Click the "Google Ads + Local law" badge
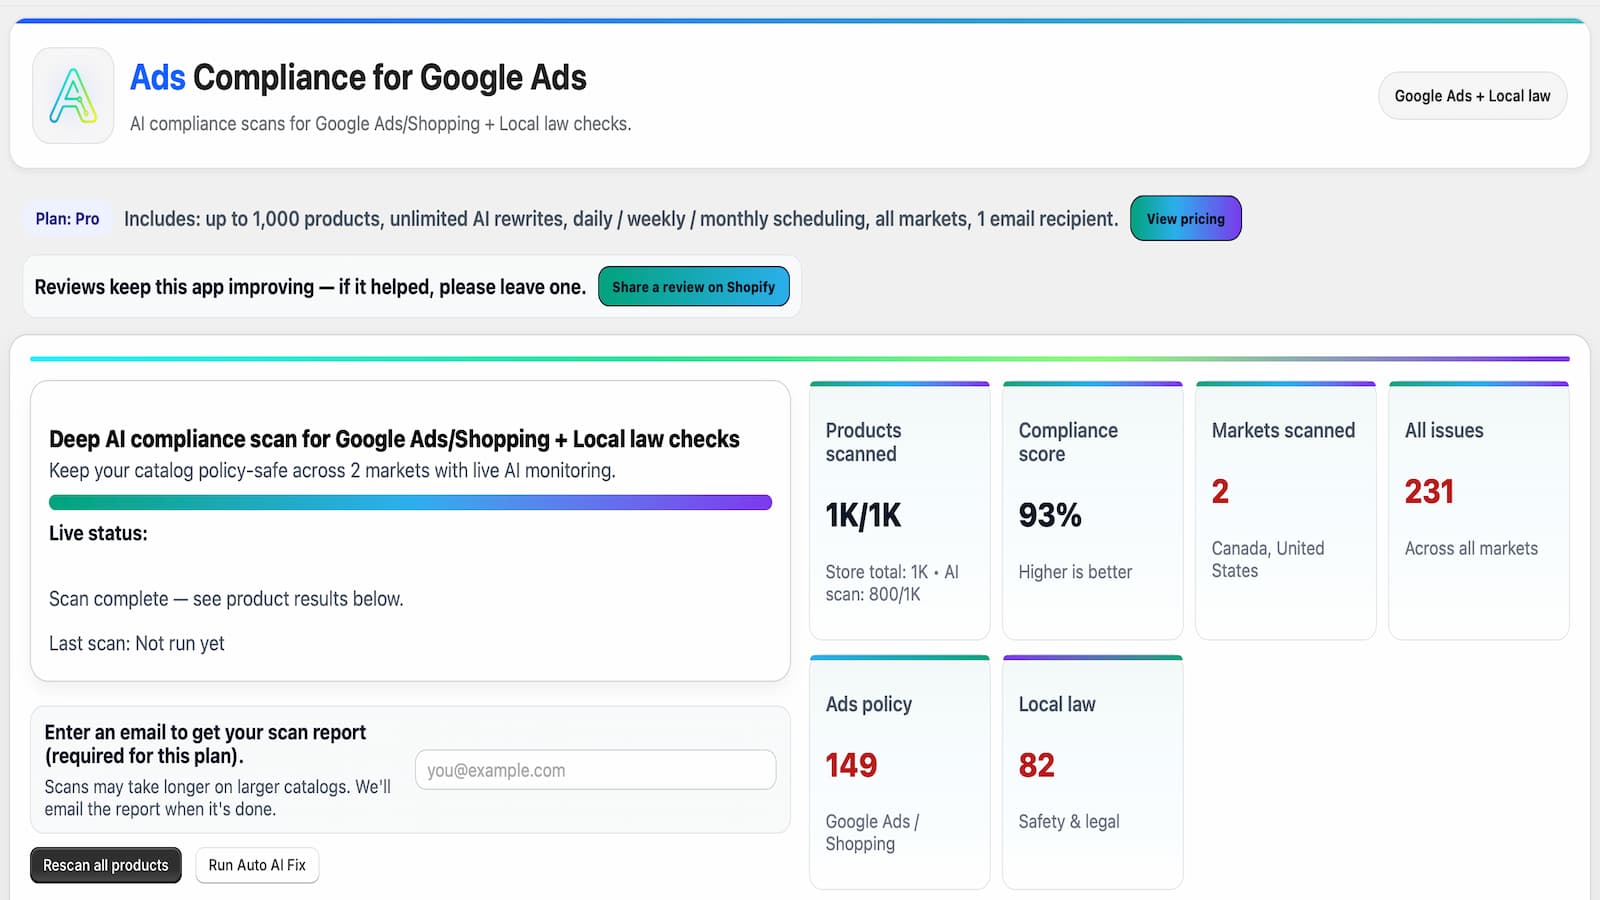Screen dimensions: 1600x900 [1472, 96]
